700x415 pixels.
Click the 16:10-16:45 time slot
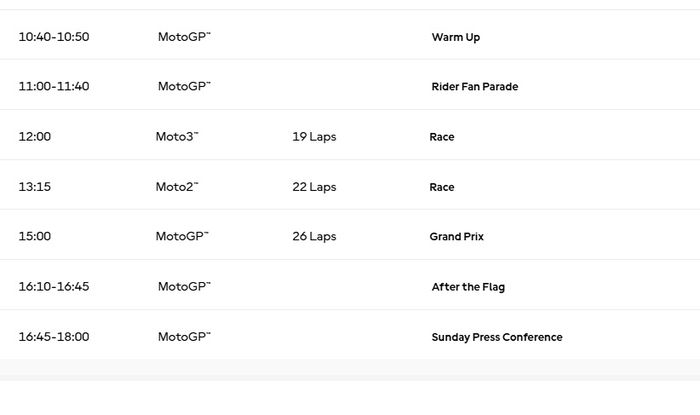click(54, 287)
